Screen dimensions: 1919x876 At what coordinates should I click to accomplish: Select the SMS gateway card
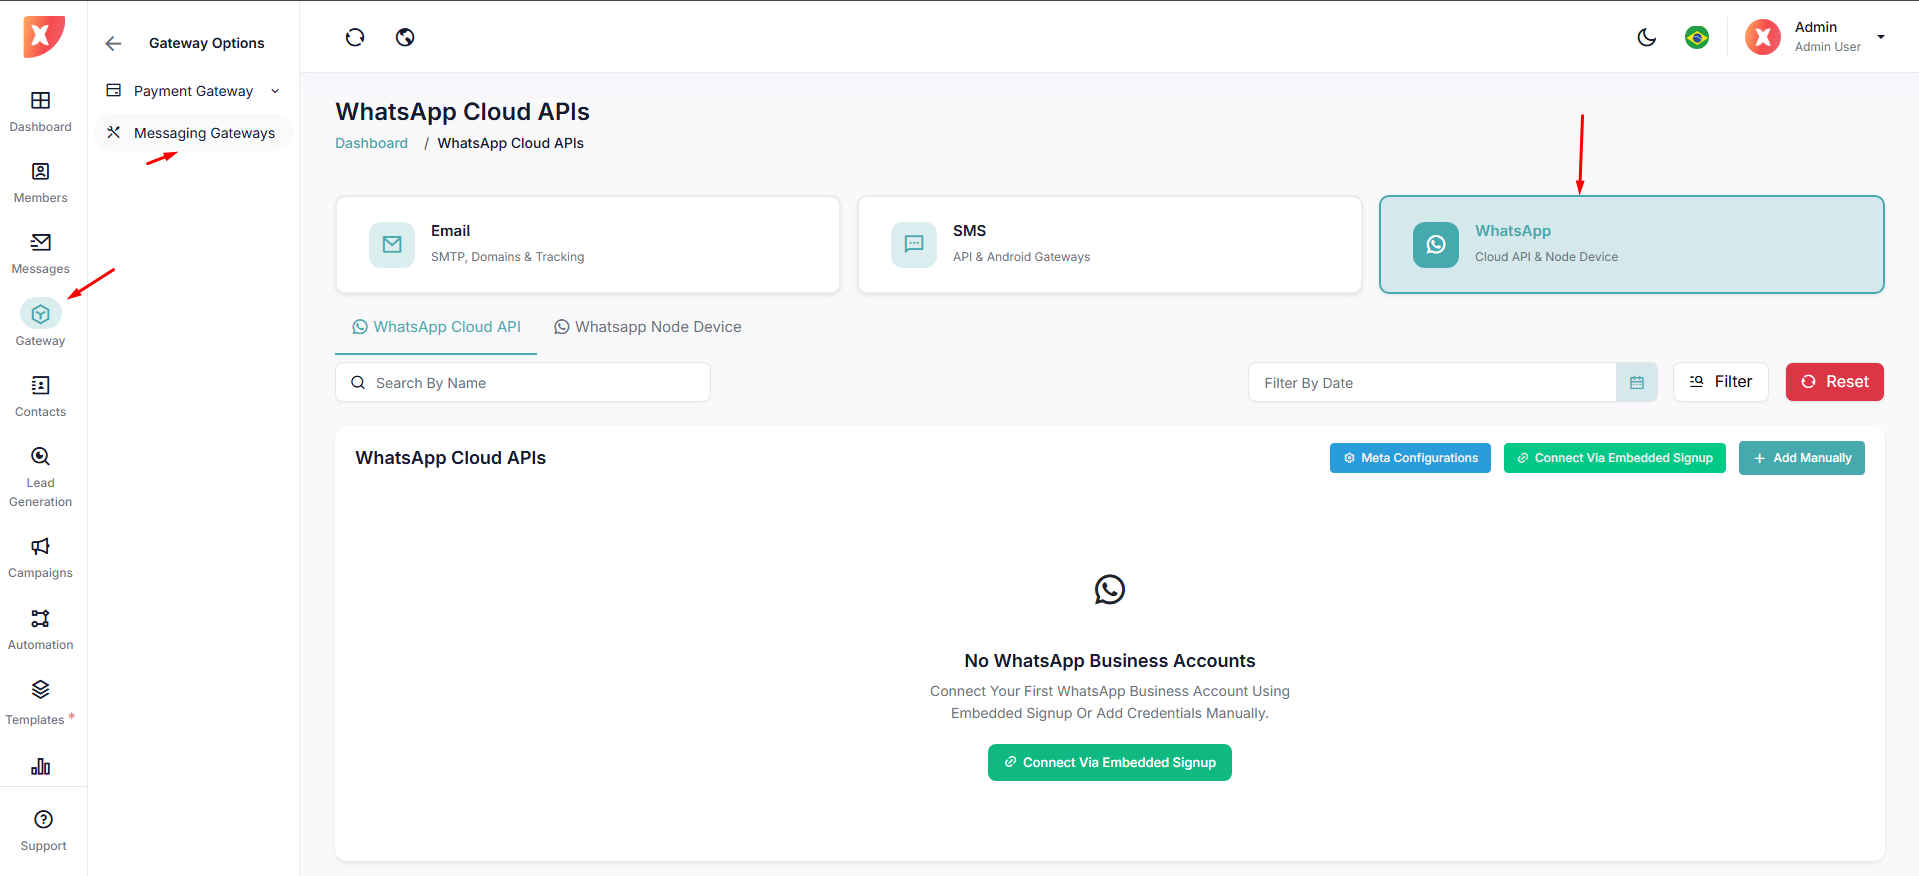click(x=1109, y=245)
